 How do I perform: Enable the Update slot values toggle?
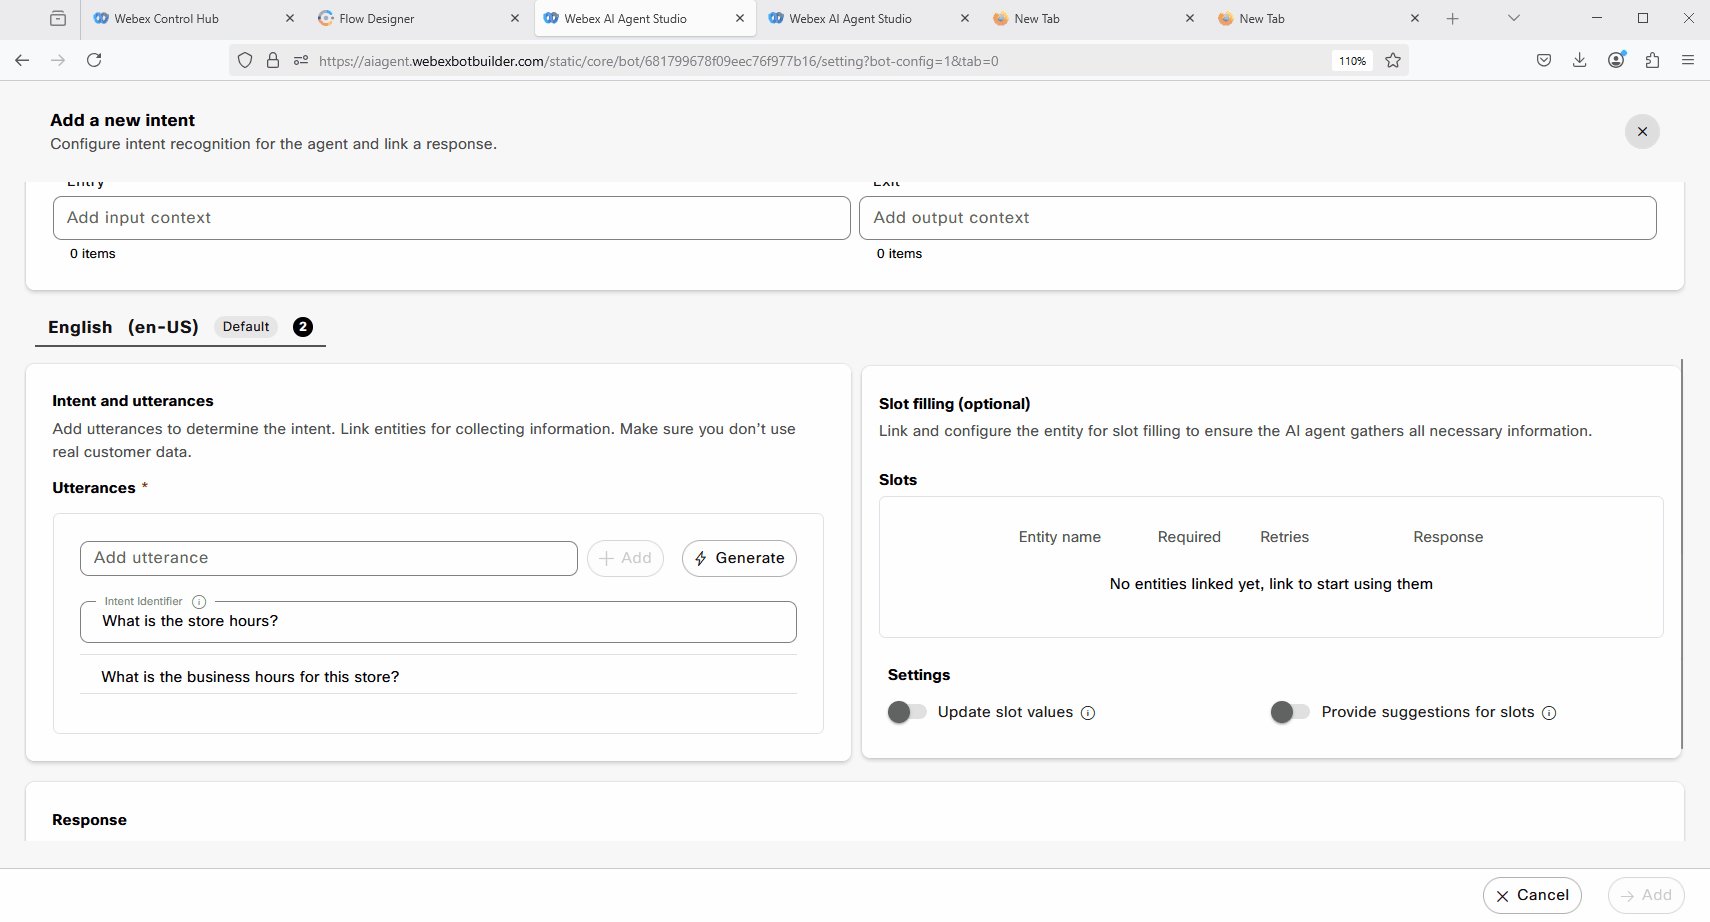click(907, 712)
